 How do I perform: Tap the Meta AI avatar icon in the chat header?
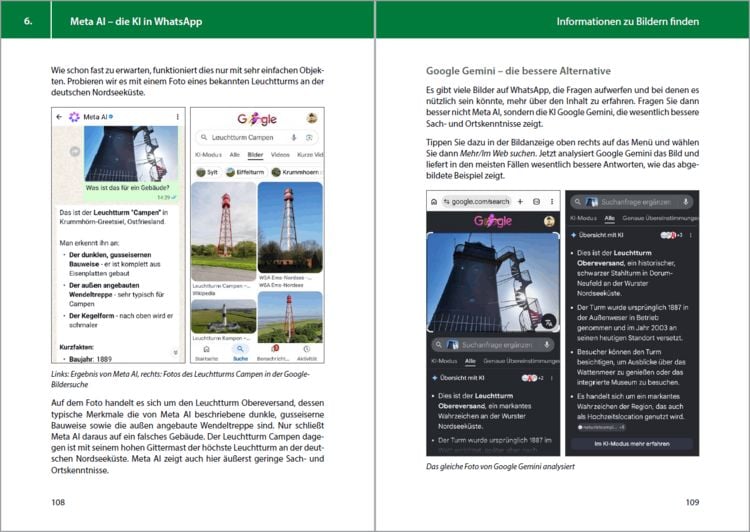(74, 117)
